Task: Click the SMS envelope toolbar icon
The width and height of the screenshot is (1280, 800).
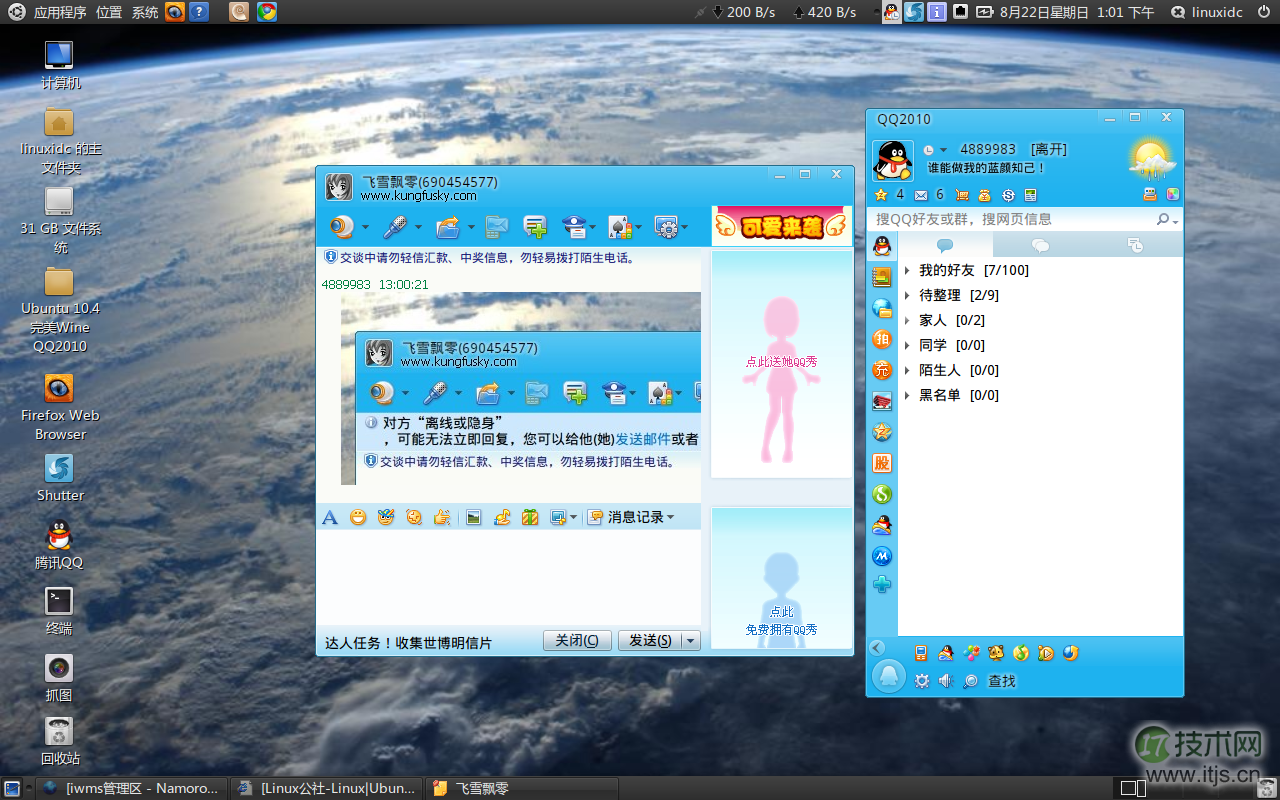Action: 497,227
